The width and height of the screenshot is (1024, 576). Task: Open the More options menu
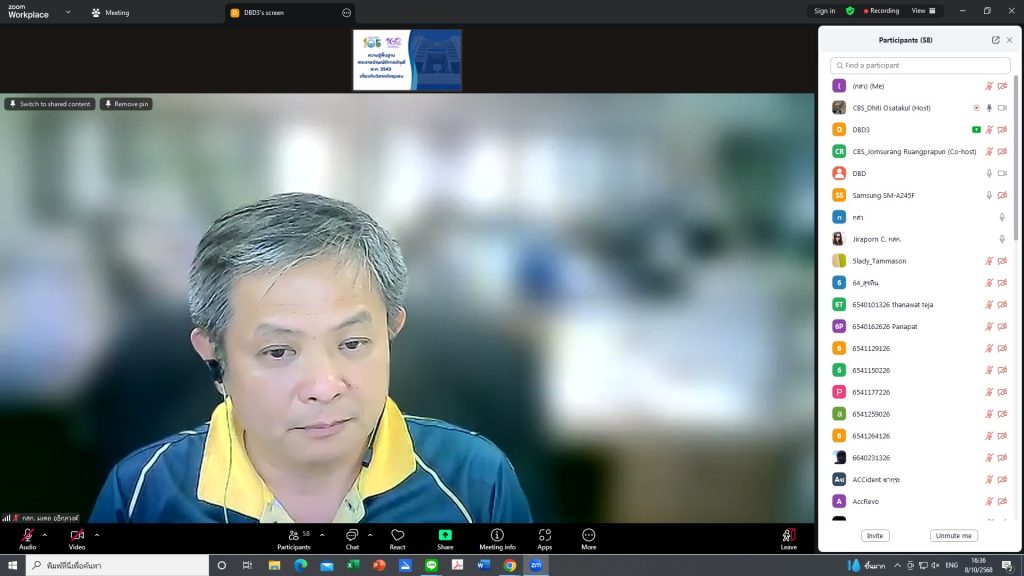click(588, 538)
